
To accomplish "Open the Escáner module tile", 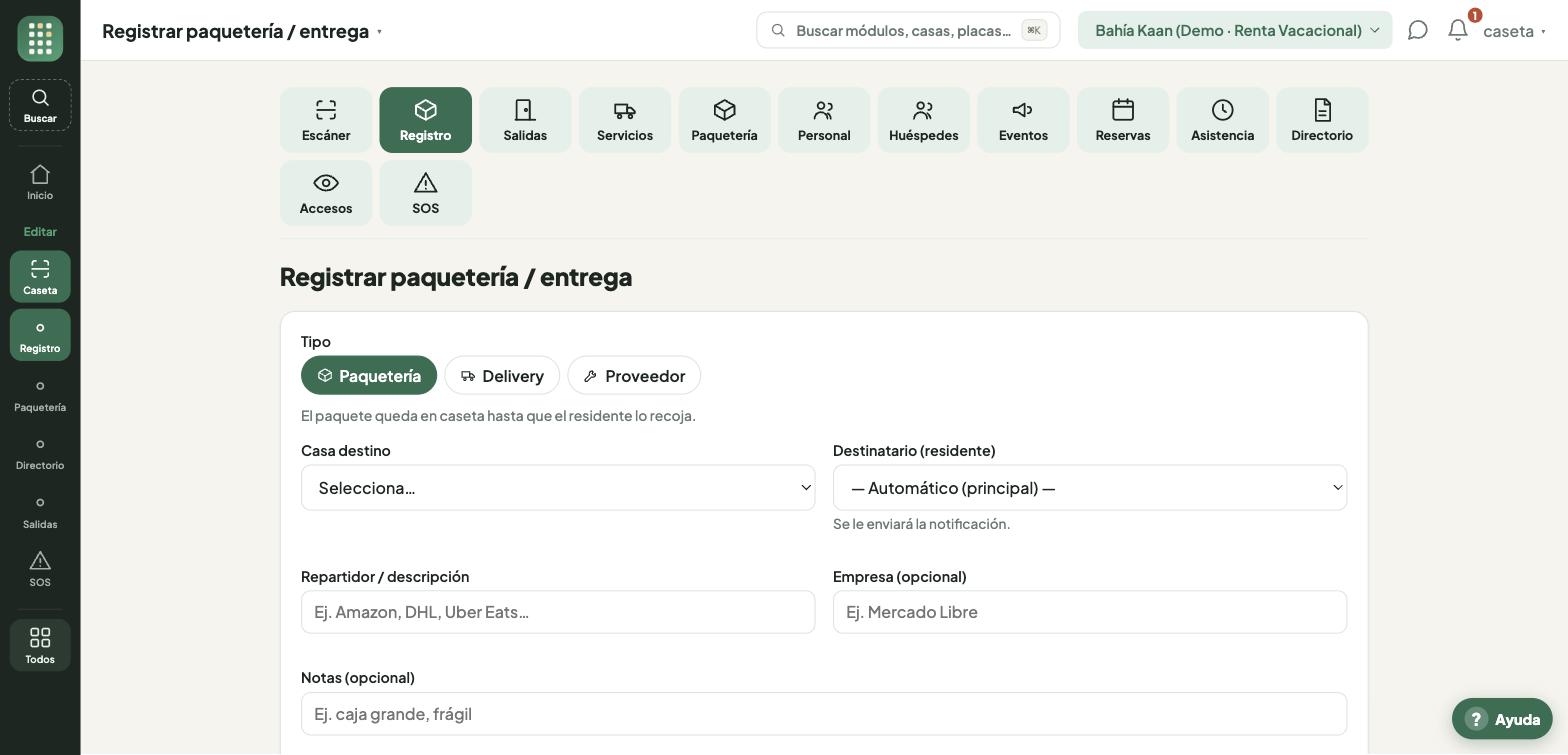I will 326,120.
